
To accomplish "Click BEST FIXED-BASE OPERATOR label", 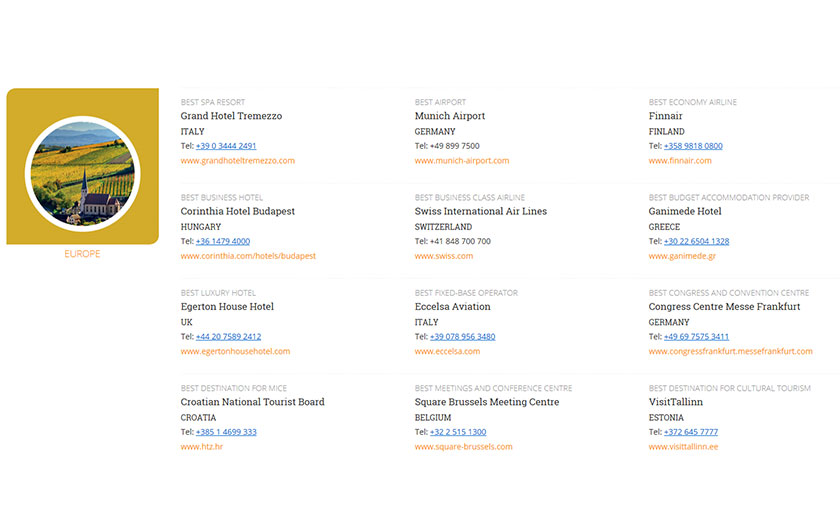I will click(x=466, y=293).
